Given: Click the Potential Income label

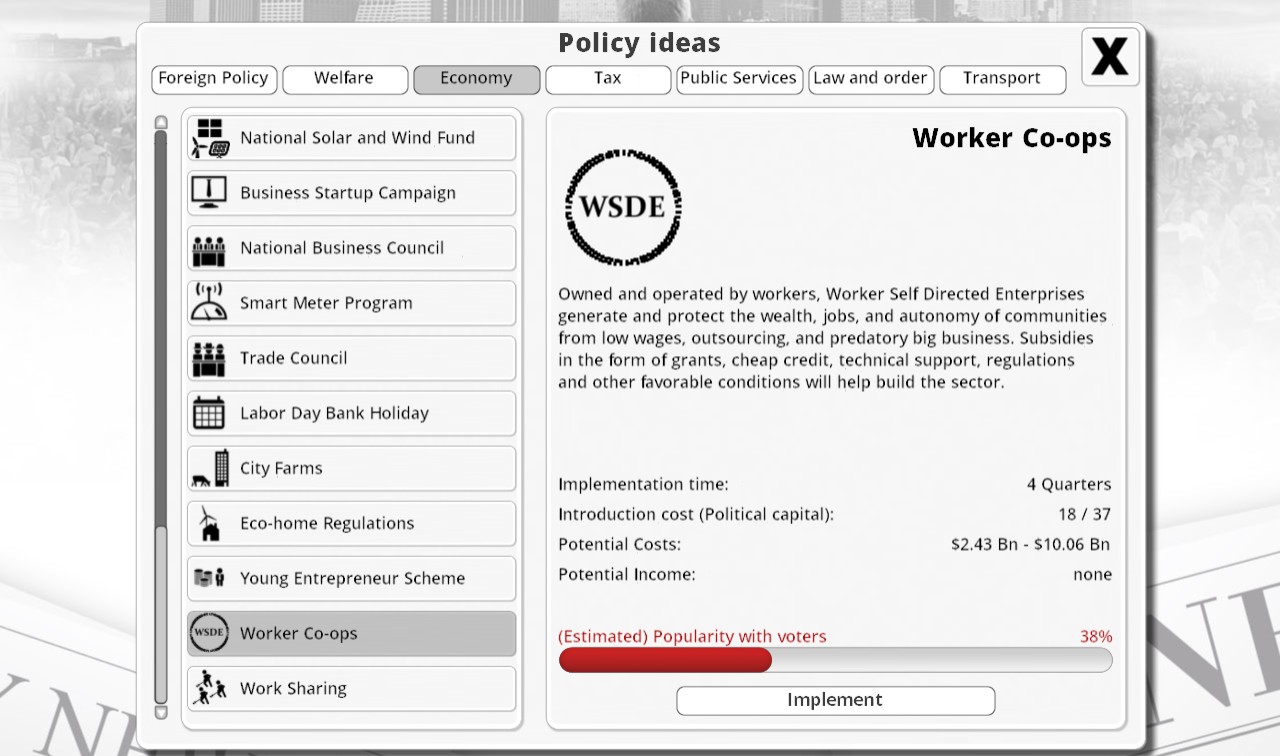Looking at the screenshot, I should click(627, 575).
